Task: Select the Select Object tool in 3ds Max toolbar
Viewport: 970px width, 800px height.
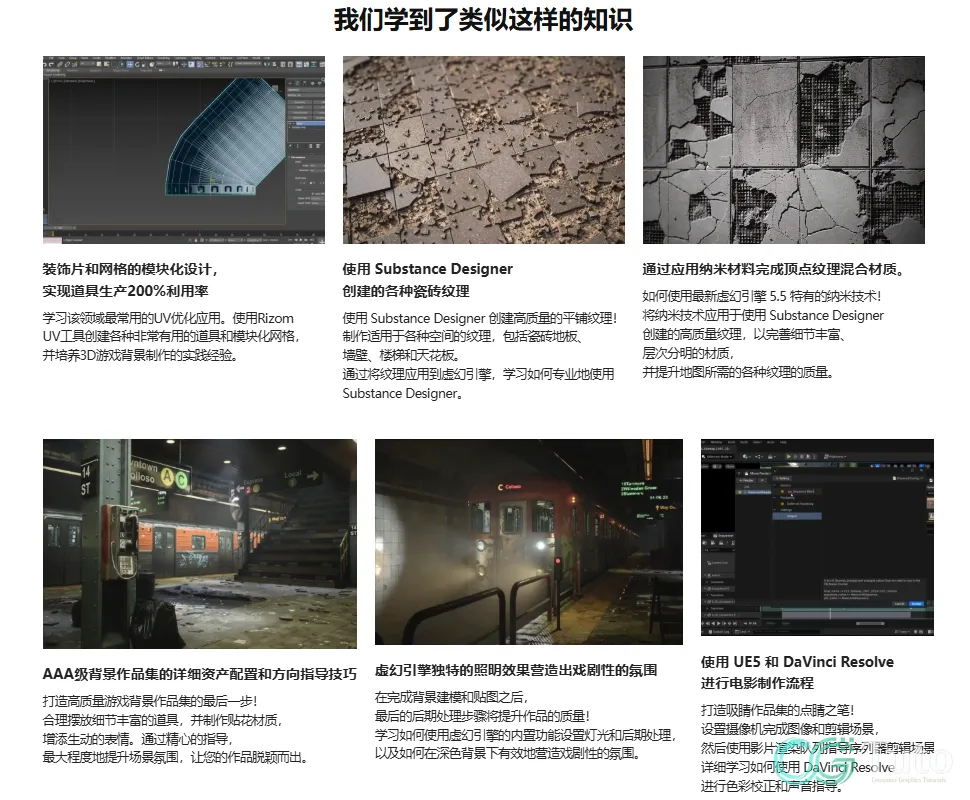Action: (x=98, y=64)
